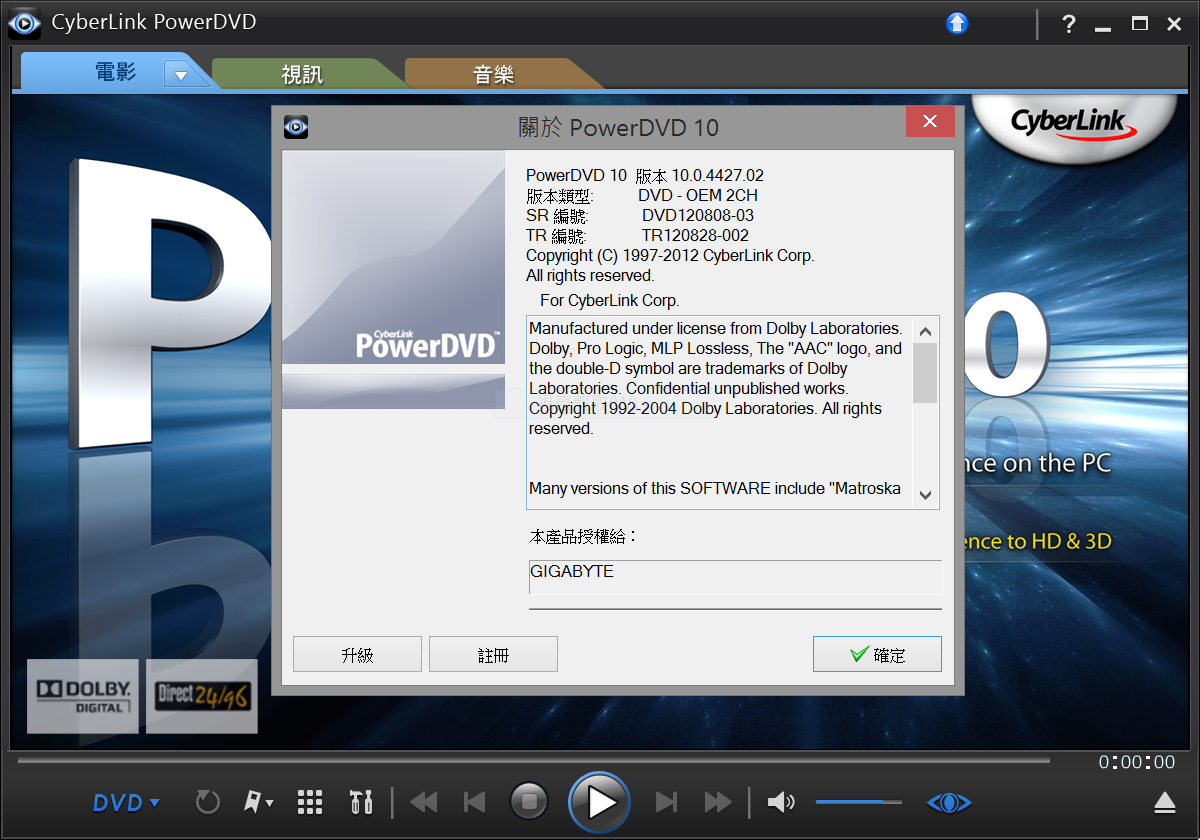
Task: Click the eject button
Action: 1164,802
